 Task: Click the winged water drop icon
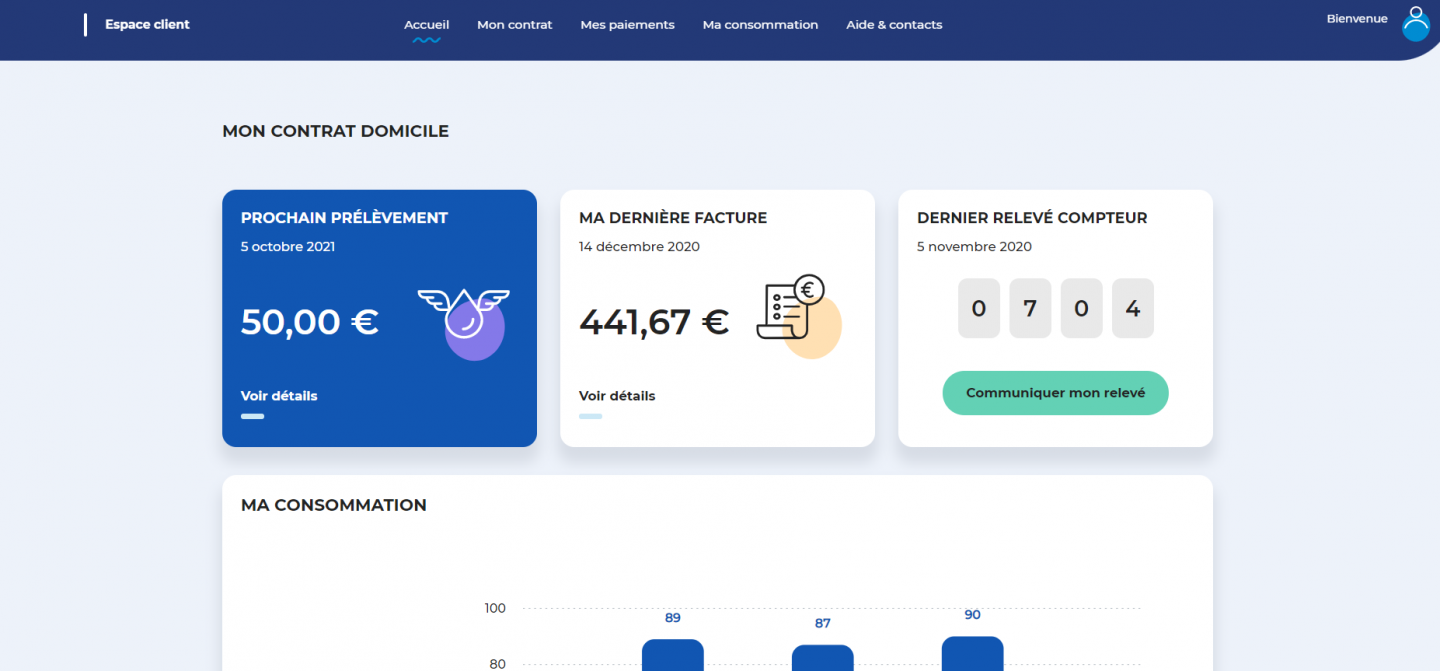(466, 320)
